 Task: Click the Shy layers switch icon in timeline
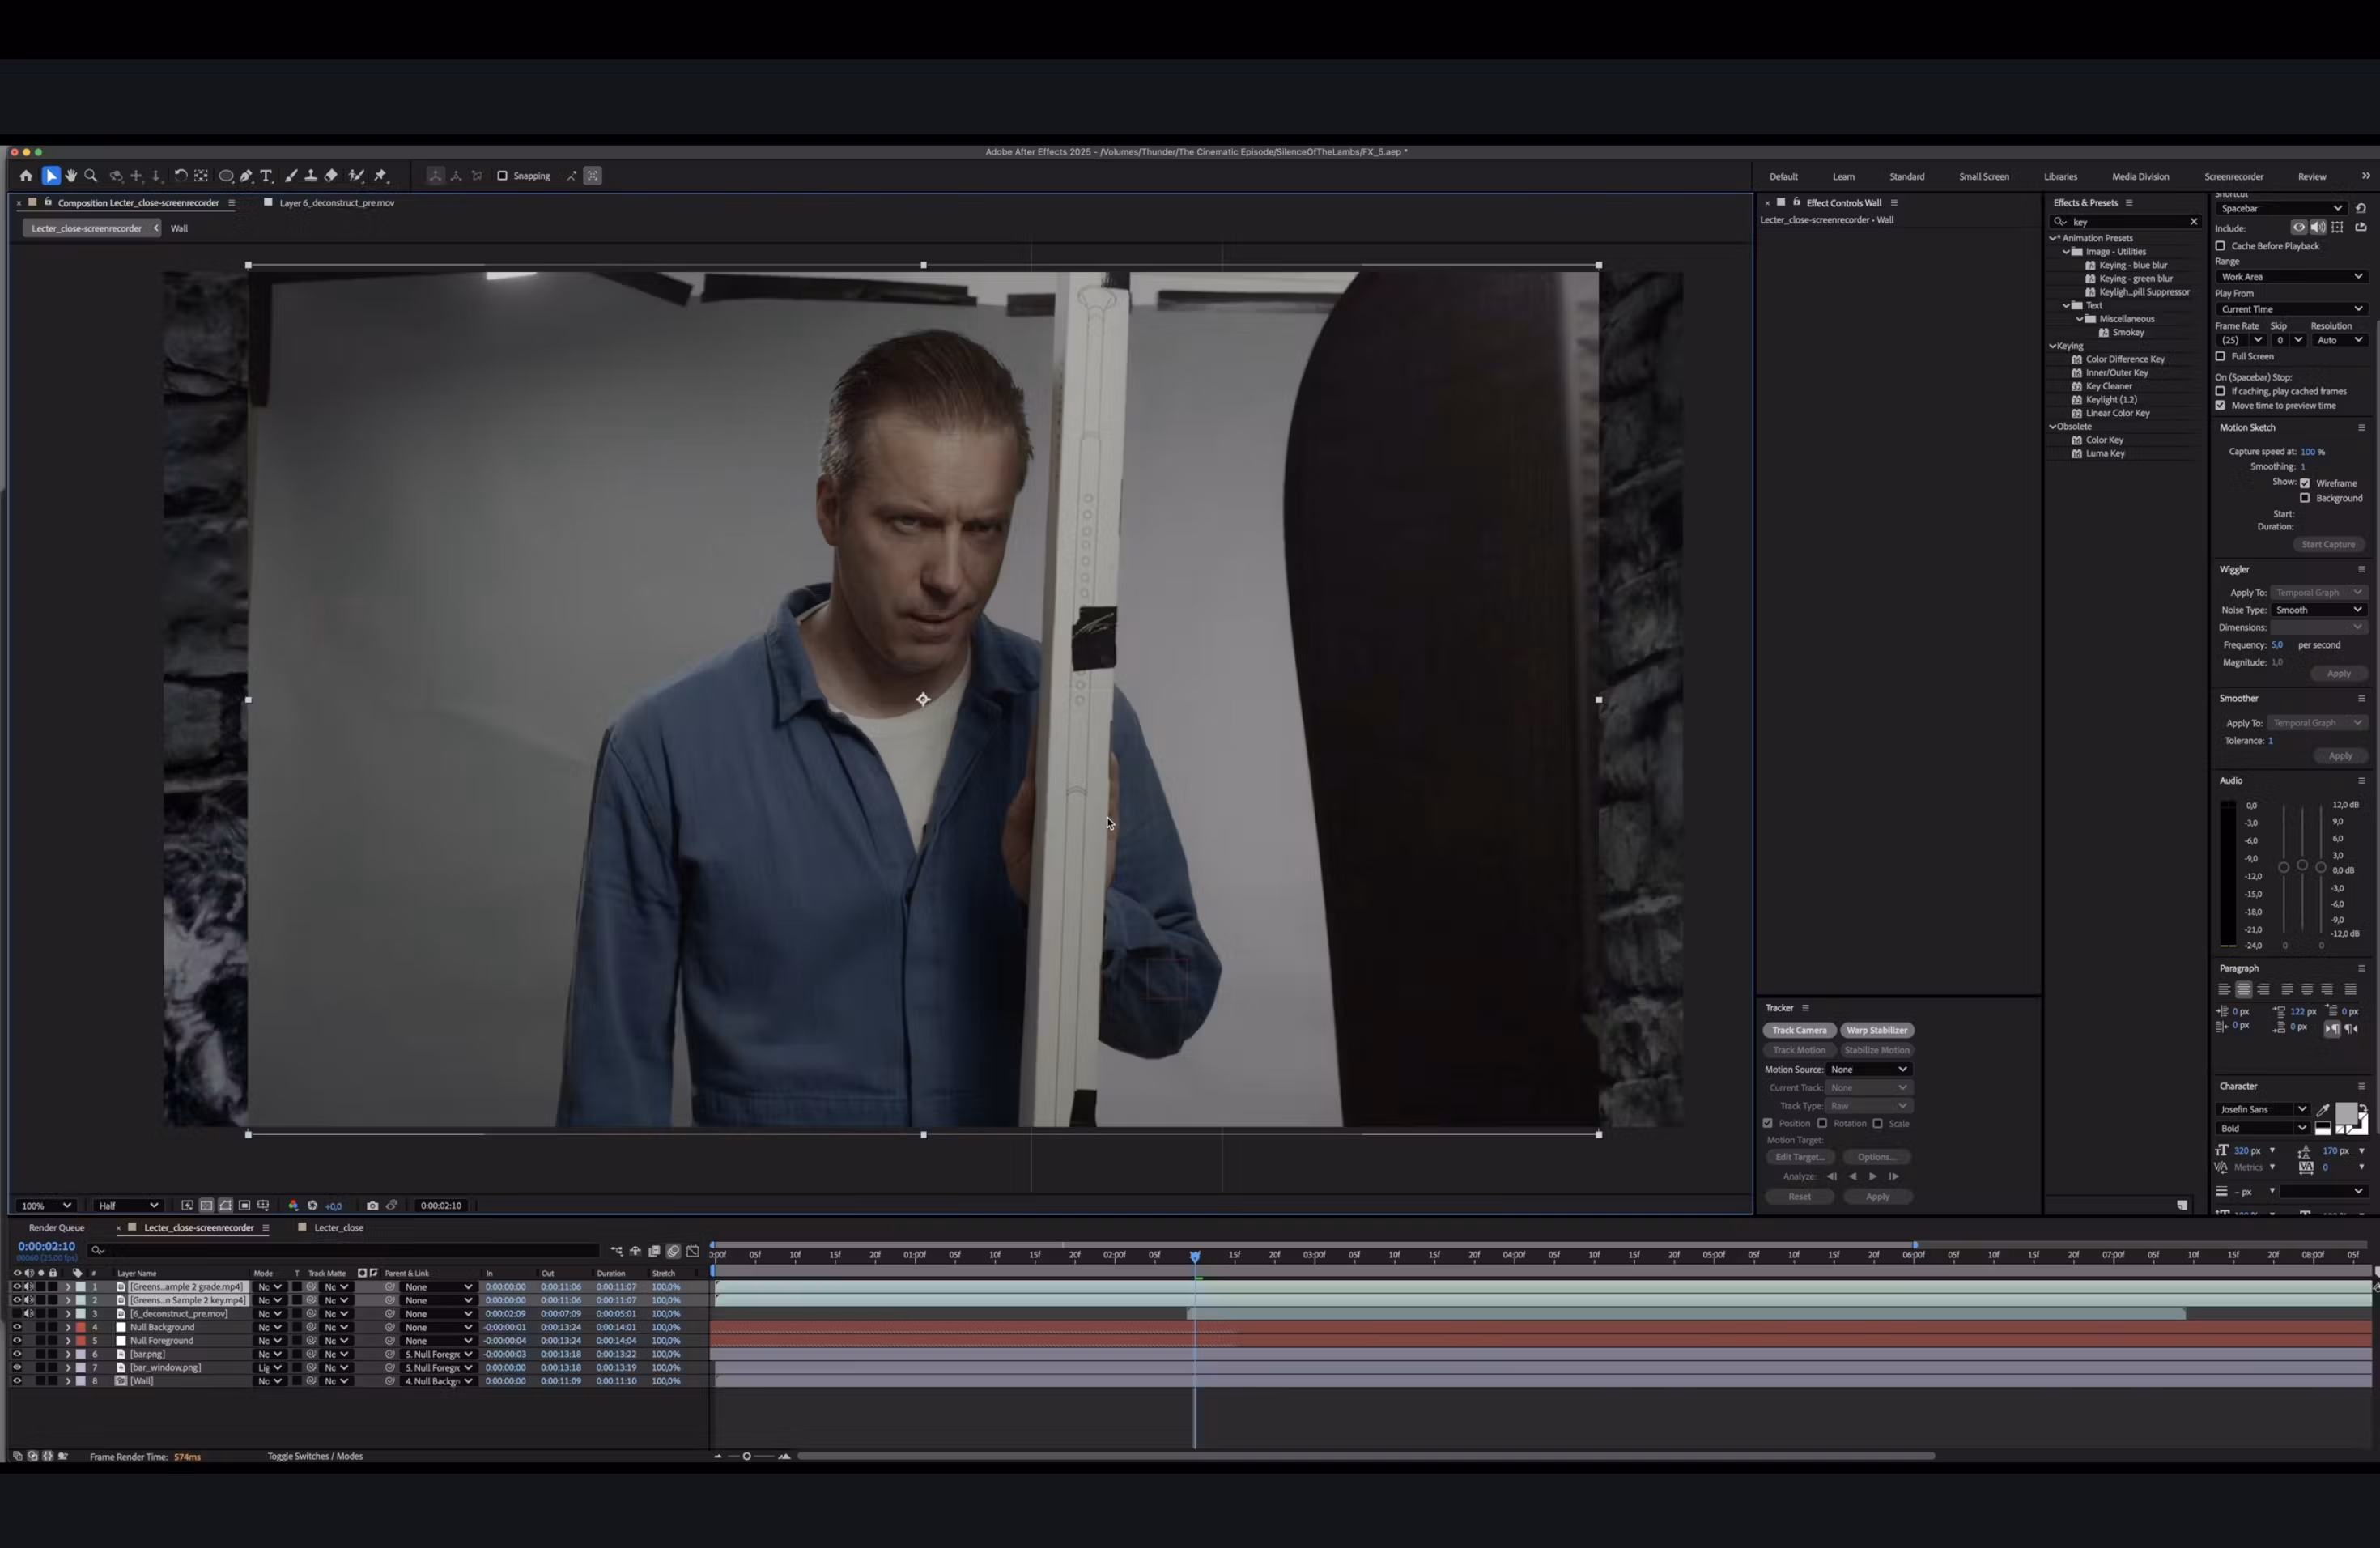(x=635, y=1250)
